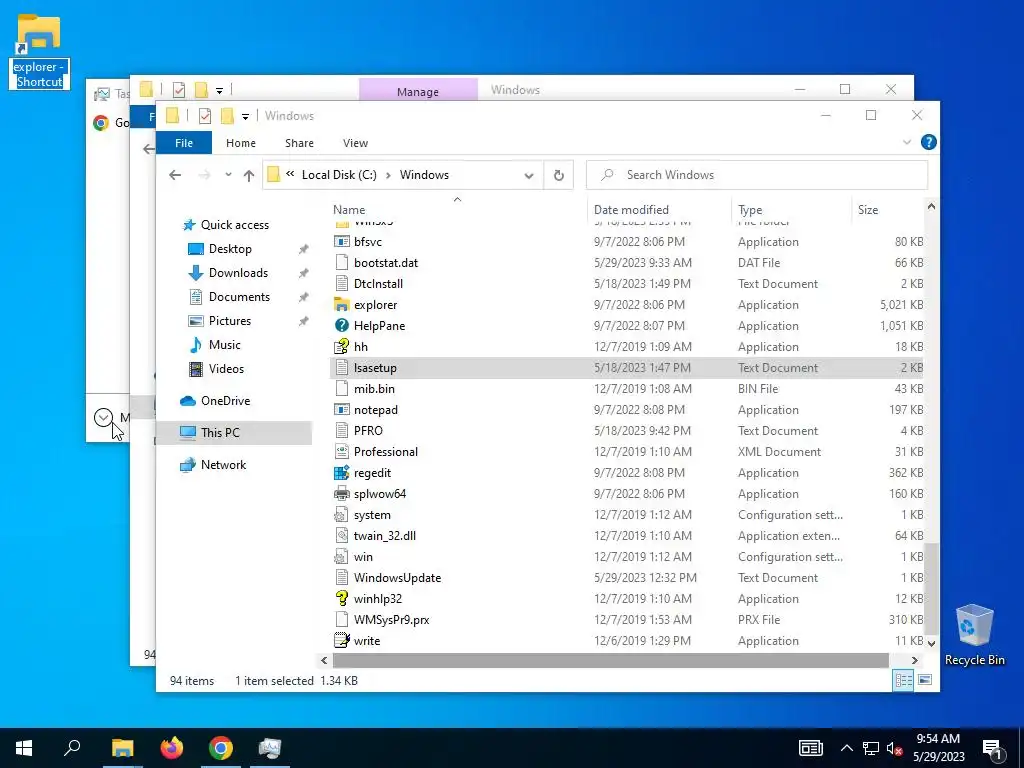Viewport: 1024px width, 768px height.
Task: Open the Recycle Bin on the desktop
Action: tap(974, 634)
